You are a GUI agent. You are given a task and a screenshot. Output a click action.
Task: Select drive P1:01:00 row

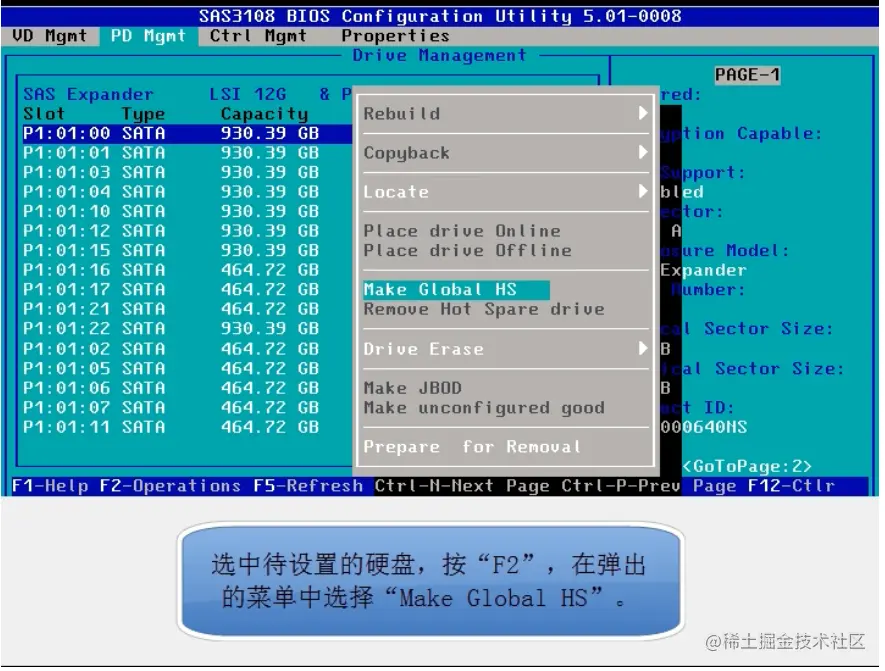(186, 133)
